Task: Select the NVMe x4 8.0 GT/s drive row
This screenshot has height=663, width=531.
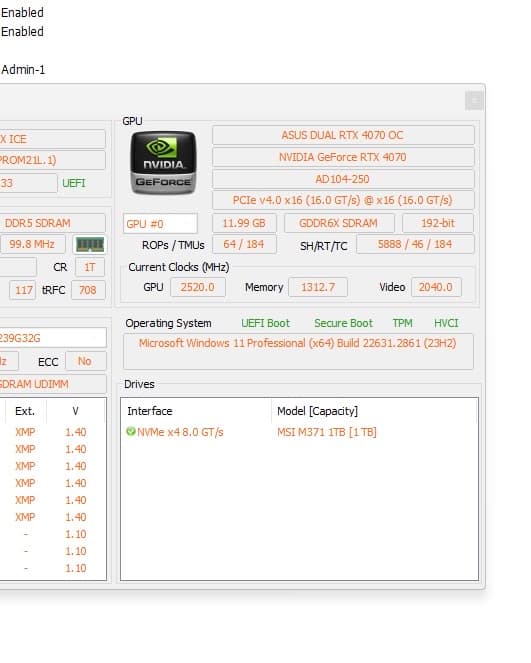Action: pyautogui.click(x=299, y=432)
